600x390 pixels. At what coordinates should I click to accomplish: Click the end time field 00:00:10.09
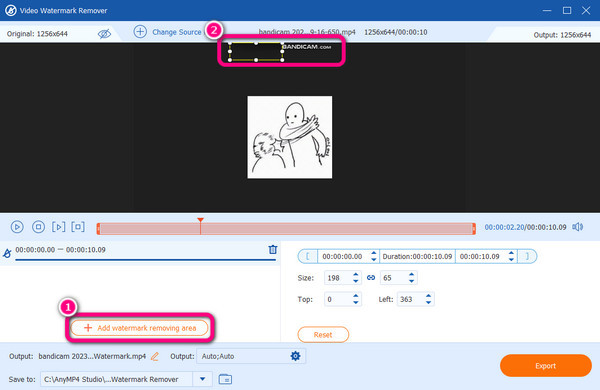[x=480, y=256]
